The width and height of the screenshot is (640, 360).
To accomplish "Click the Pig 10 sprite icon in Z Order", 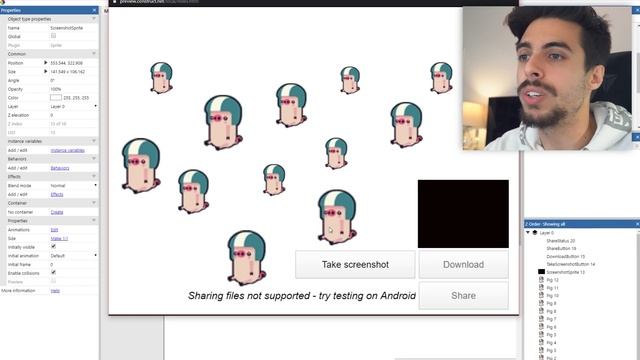I will coord(541,296).
